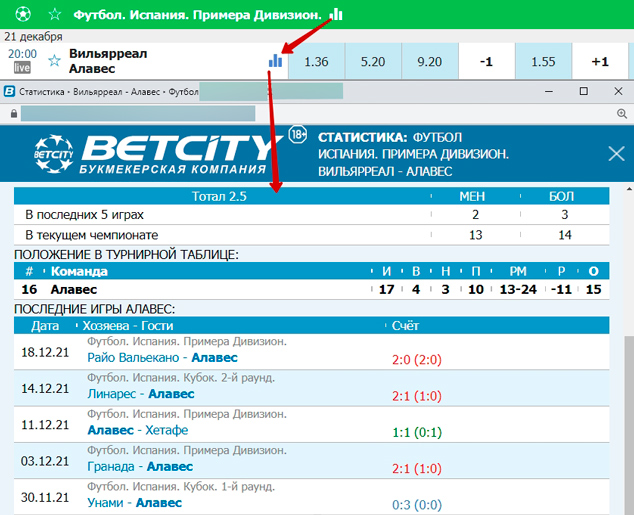Click score 1:1 (0:1) in green
The height and width of the screenshot is (515, 634).
417,433
